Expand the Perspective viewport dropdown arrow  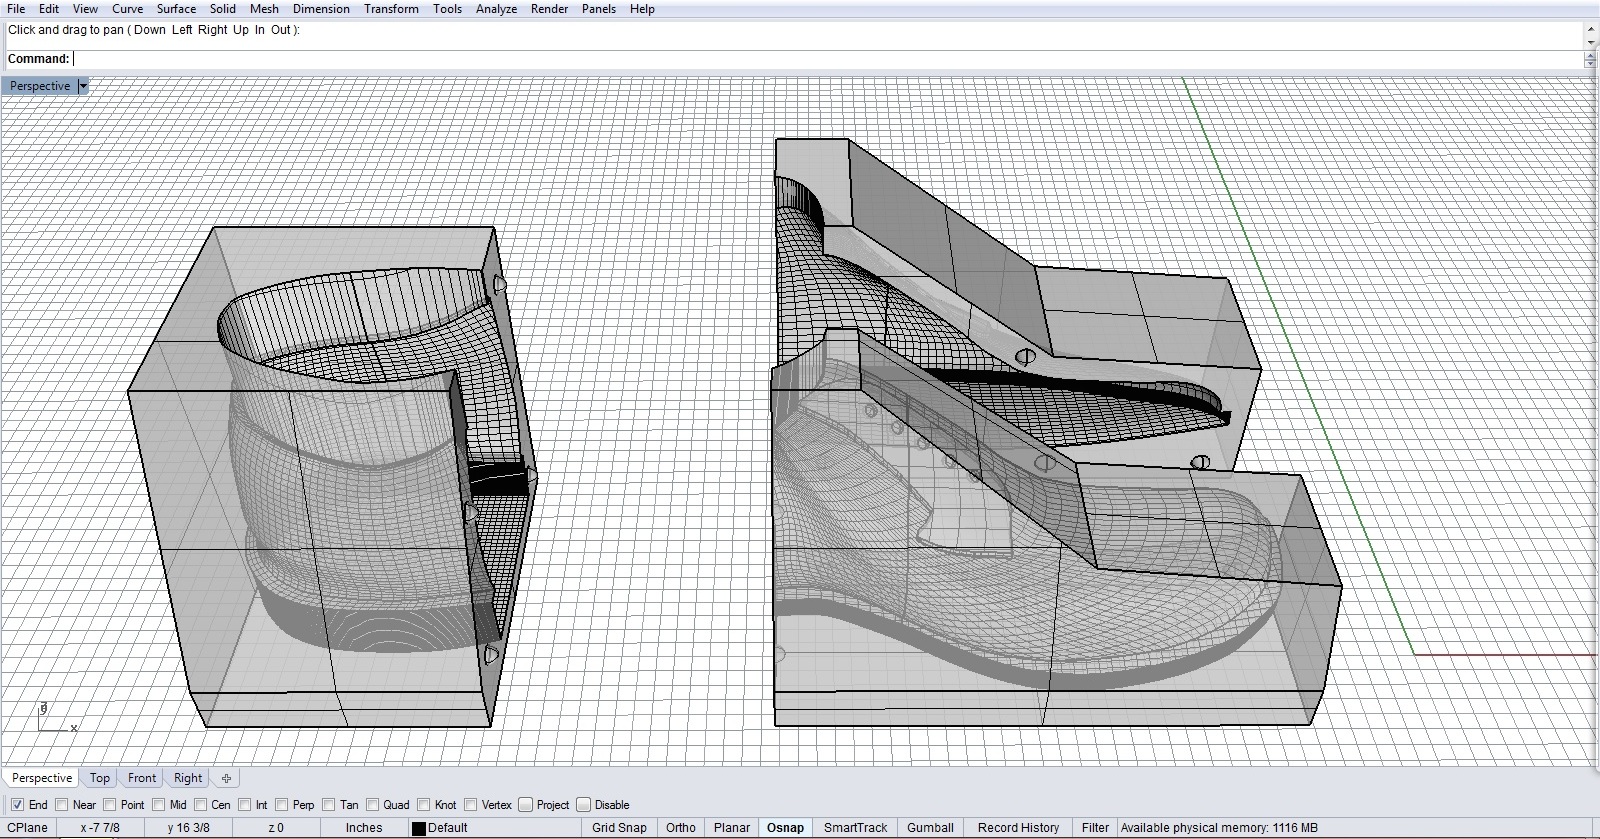click(x=83, y=86)
